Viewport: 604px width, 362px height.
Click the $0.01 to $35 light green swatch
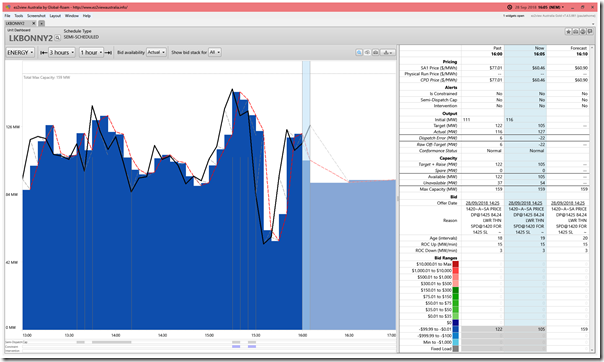click(x=455, y=316)
